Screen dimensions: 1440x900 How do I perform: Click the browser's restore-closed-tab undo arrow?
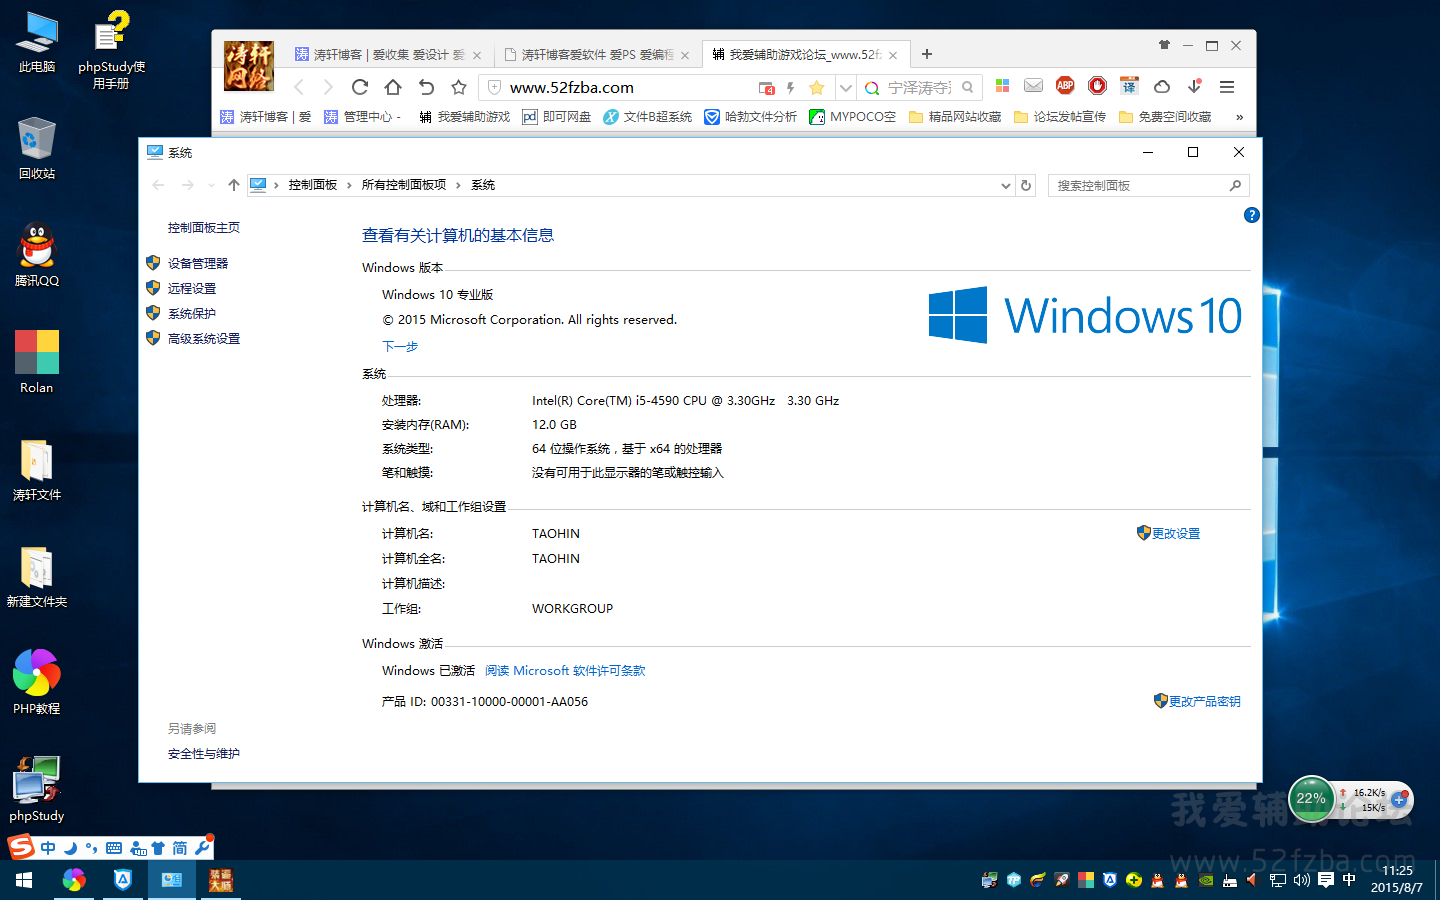(426, 87)
